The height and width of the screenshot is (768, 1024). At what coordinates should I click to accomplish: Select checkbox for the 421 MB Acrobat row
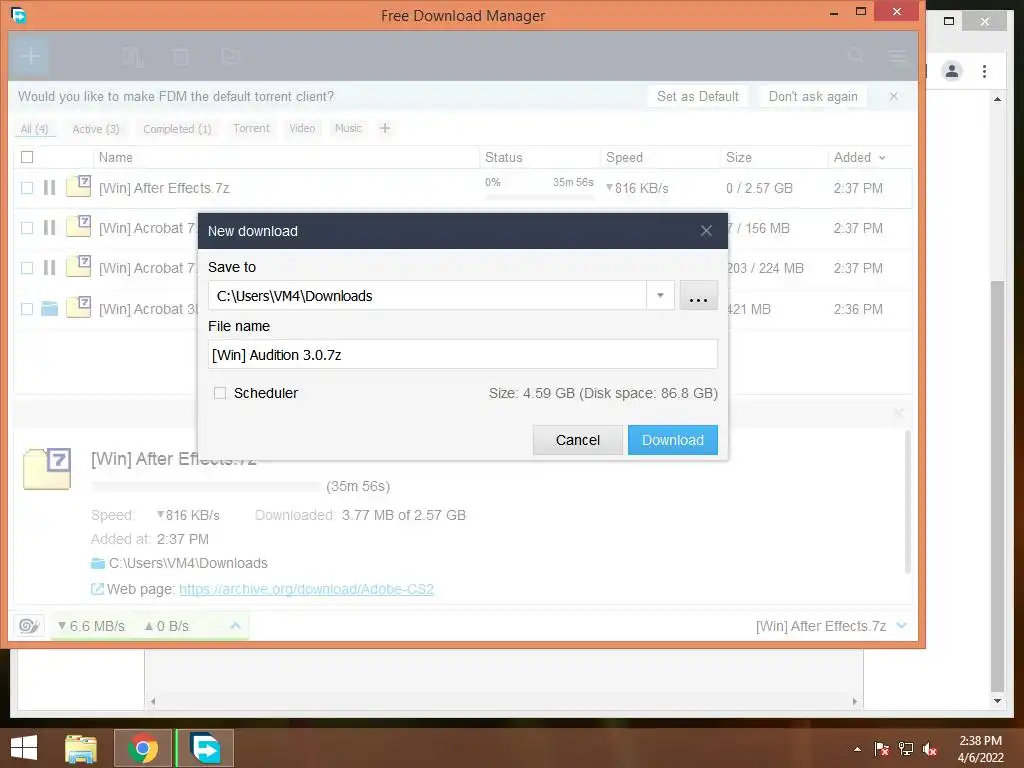point(27,309)
